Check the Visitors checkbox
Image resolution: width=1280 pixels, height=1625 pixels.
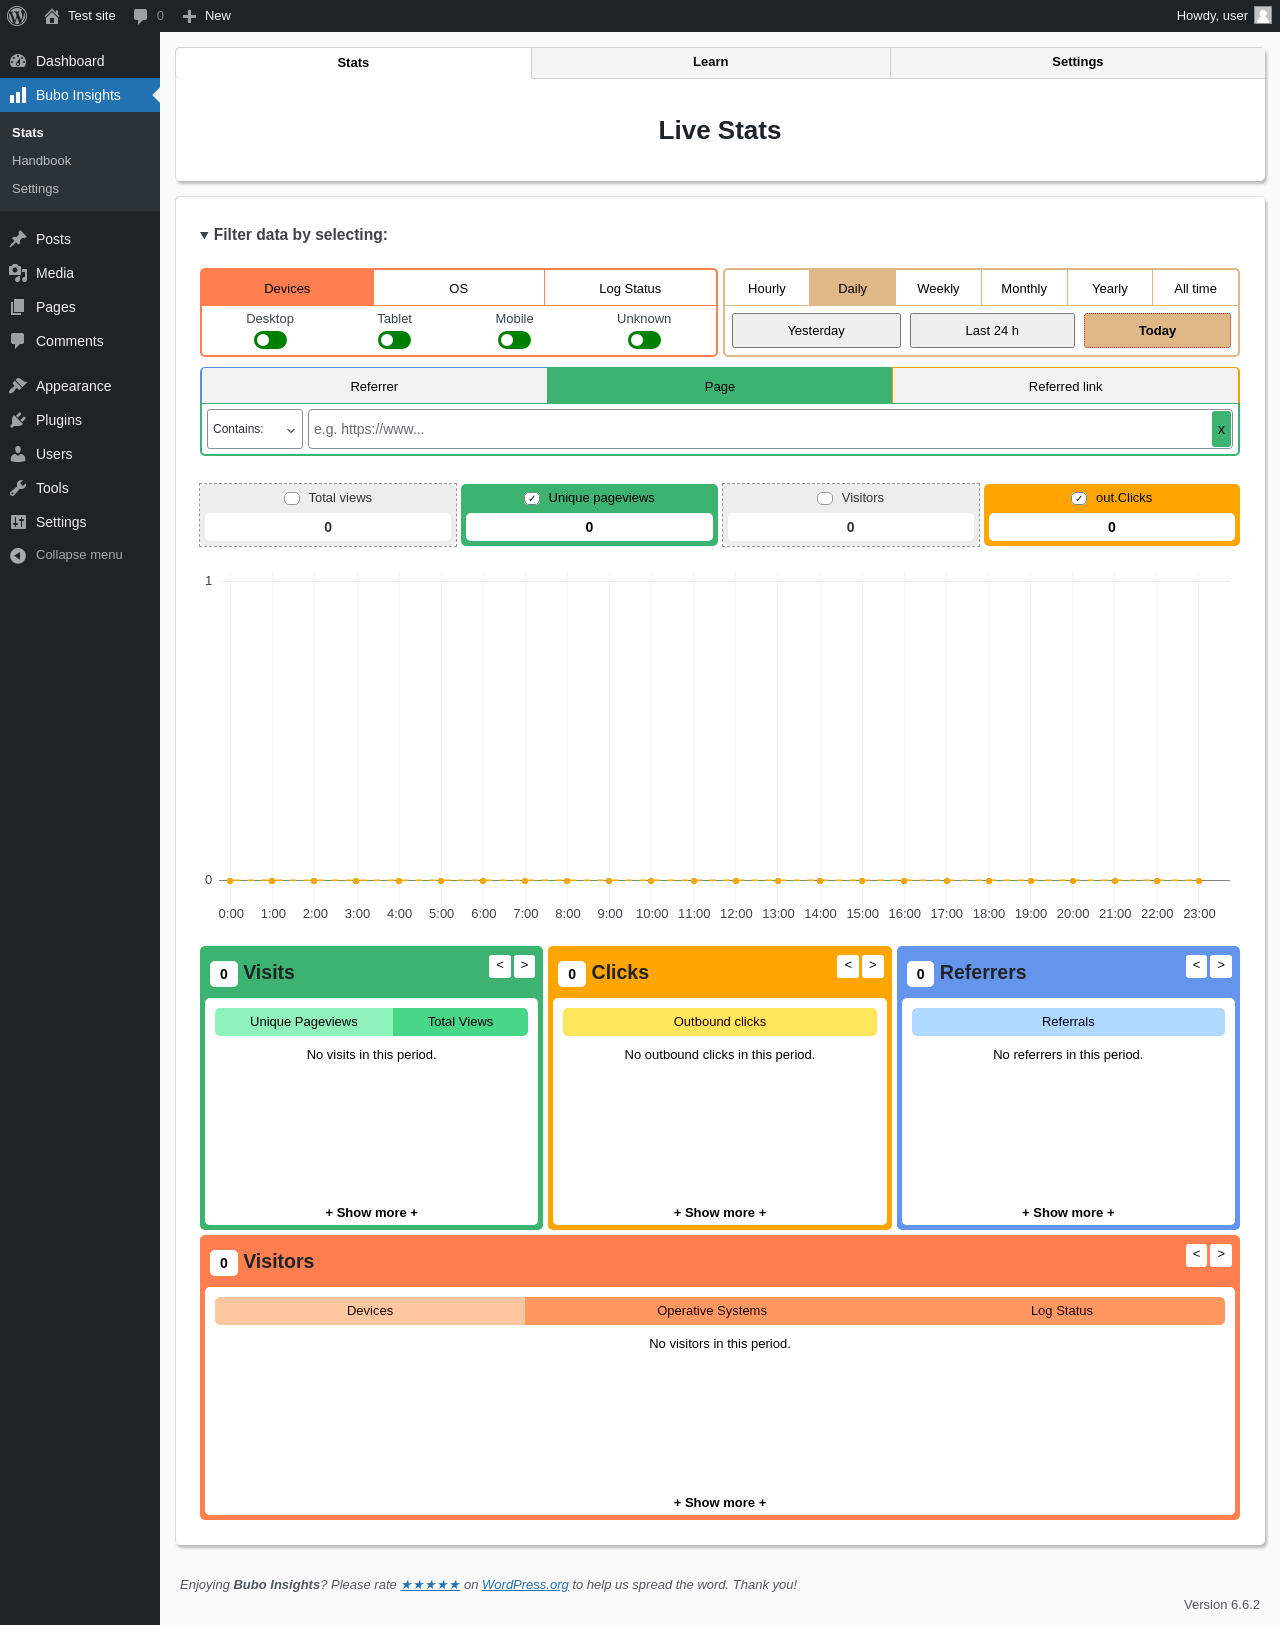click(825, 498)
